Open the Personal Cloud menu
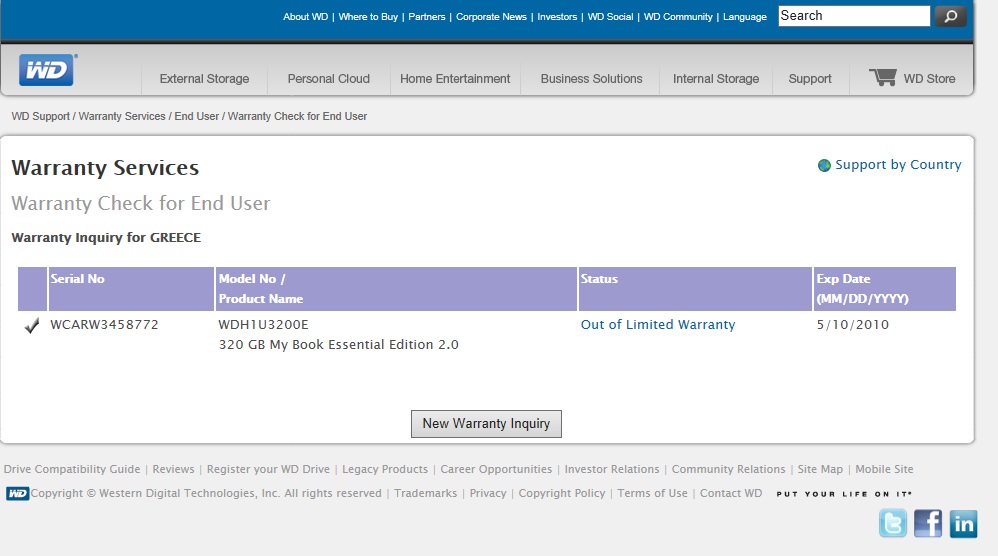The height and width of the screenshot is (556, 998). [x=328, y=79]
